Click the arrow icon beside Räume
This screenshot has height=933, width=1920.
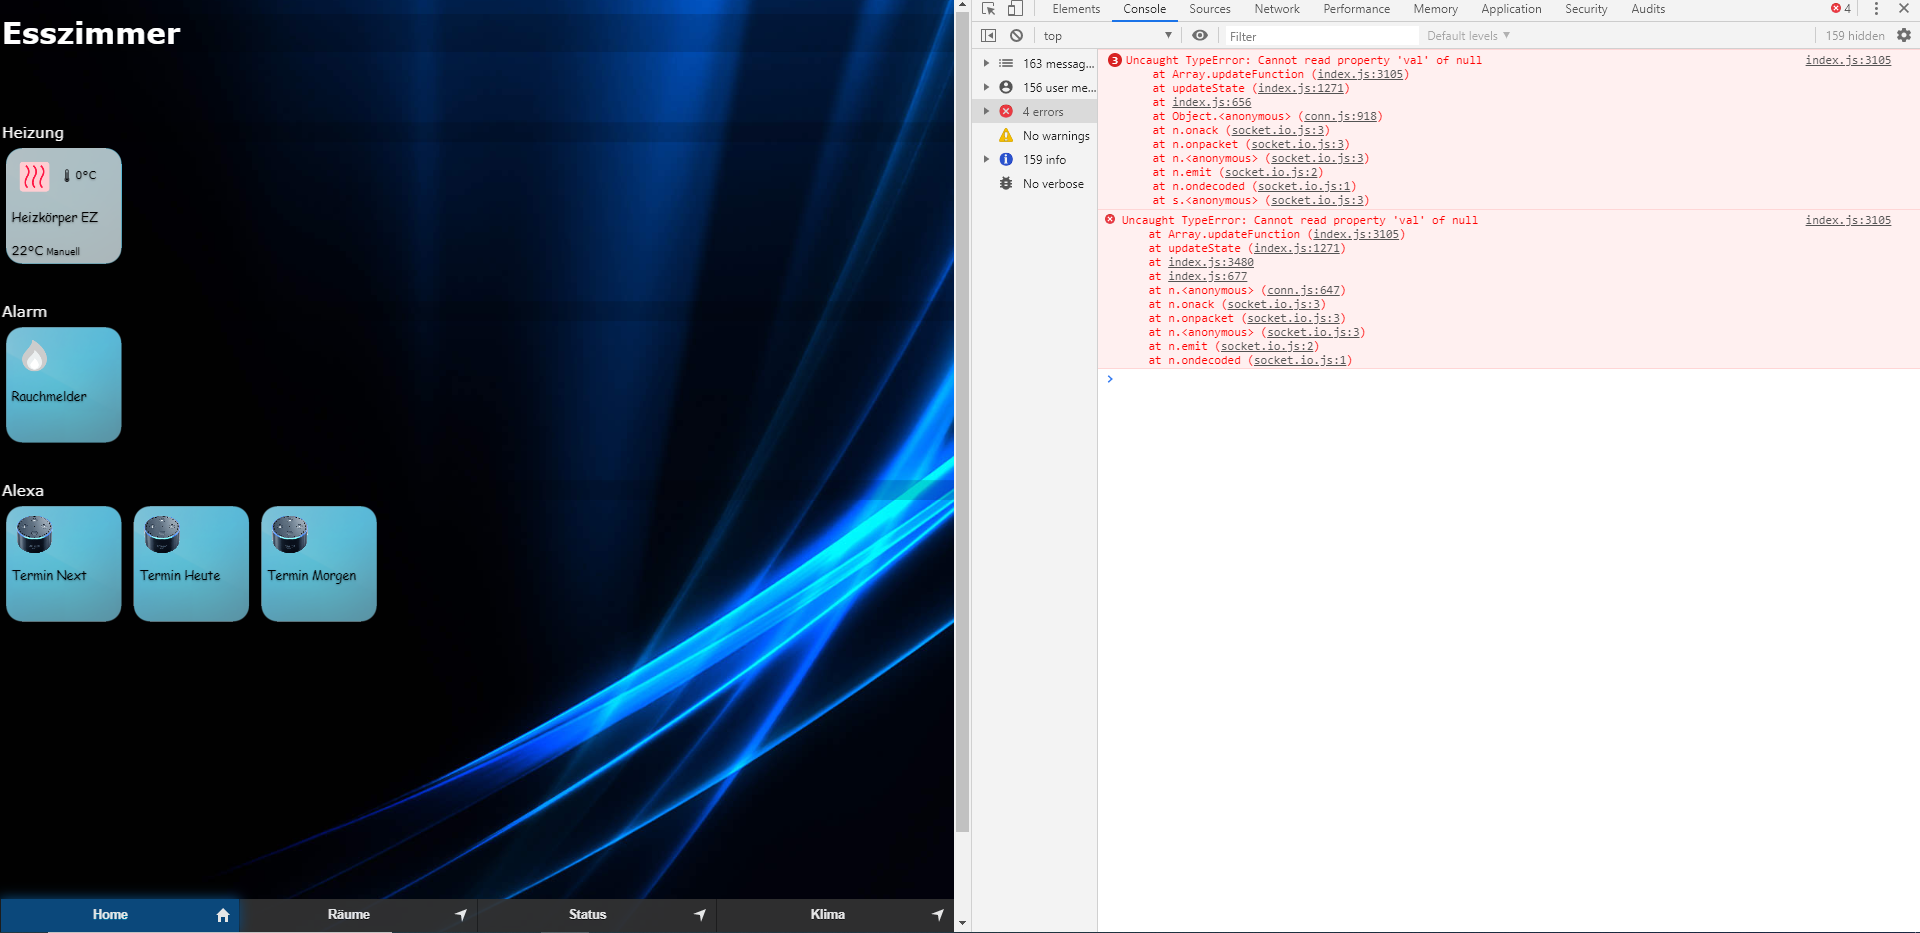[x=461, y=915]
